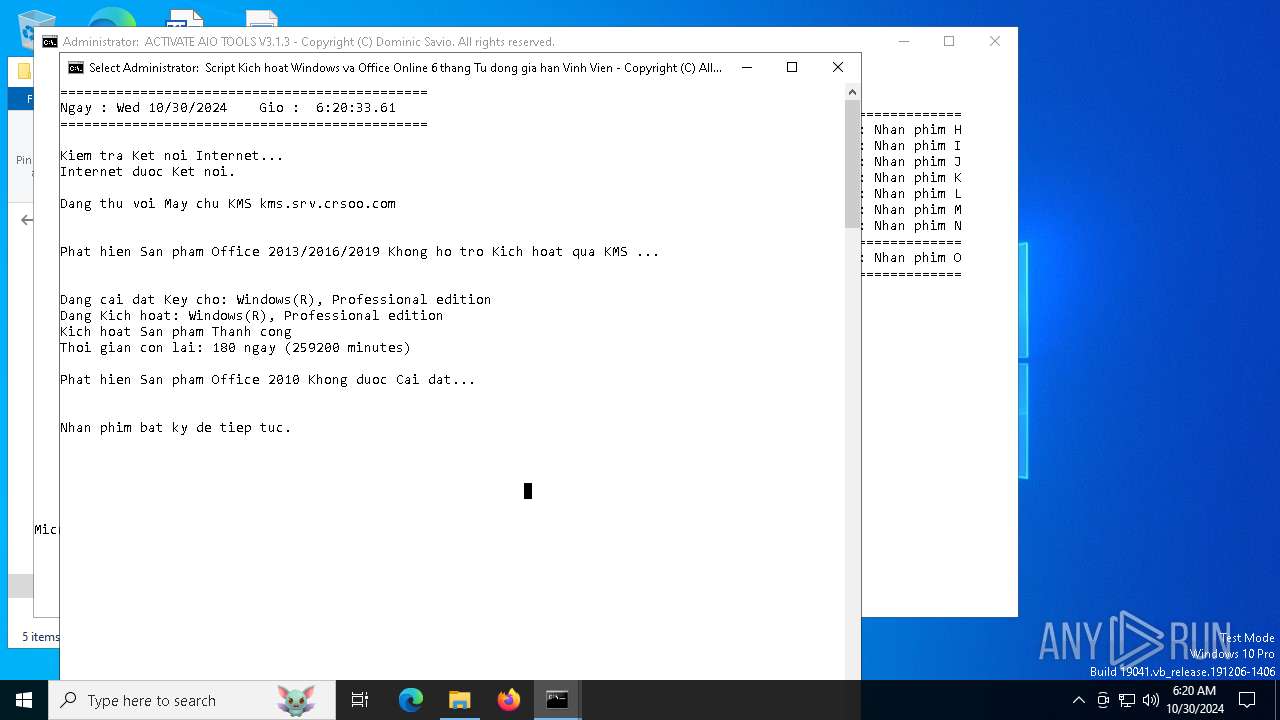
Task: Click 'Nhan phim K' in the background window
Action: point(917,177)
